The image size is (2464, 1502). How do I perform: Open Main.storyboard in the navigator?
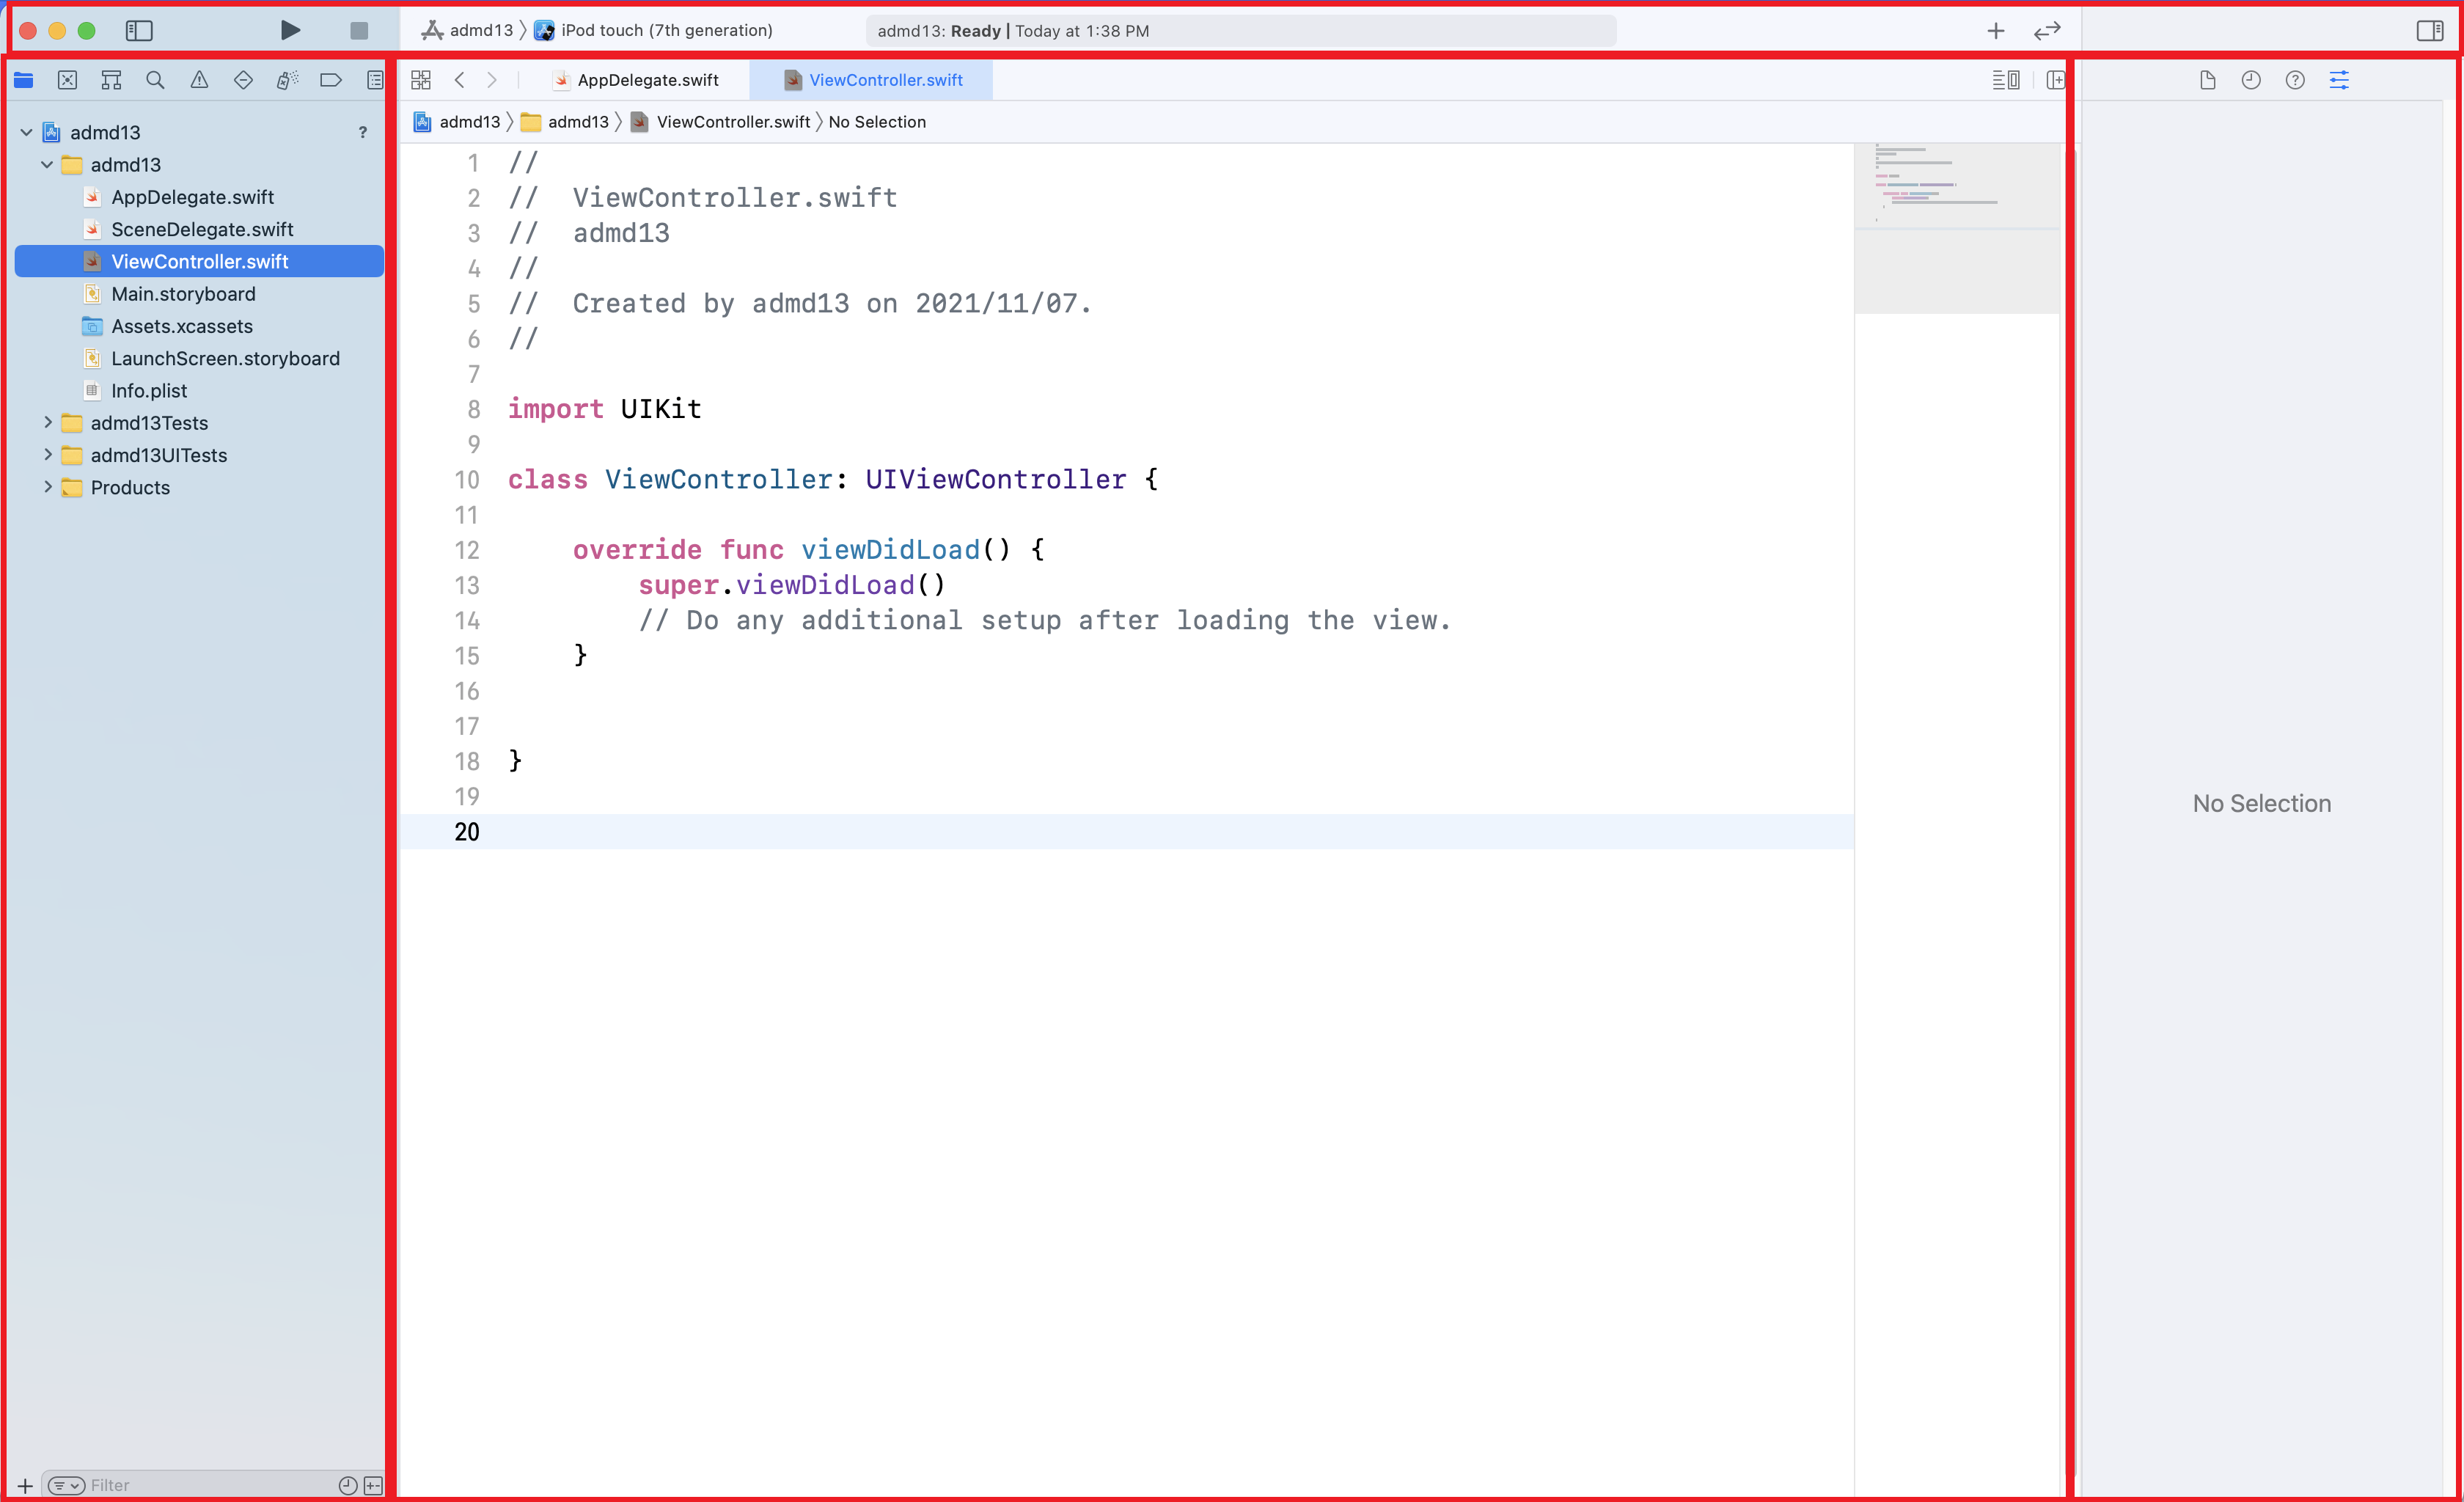(183, 294)
